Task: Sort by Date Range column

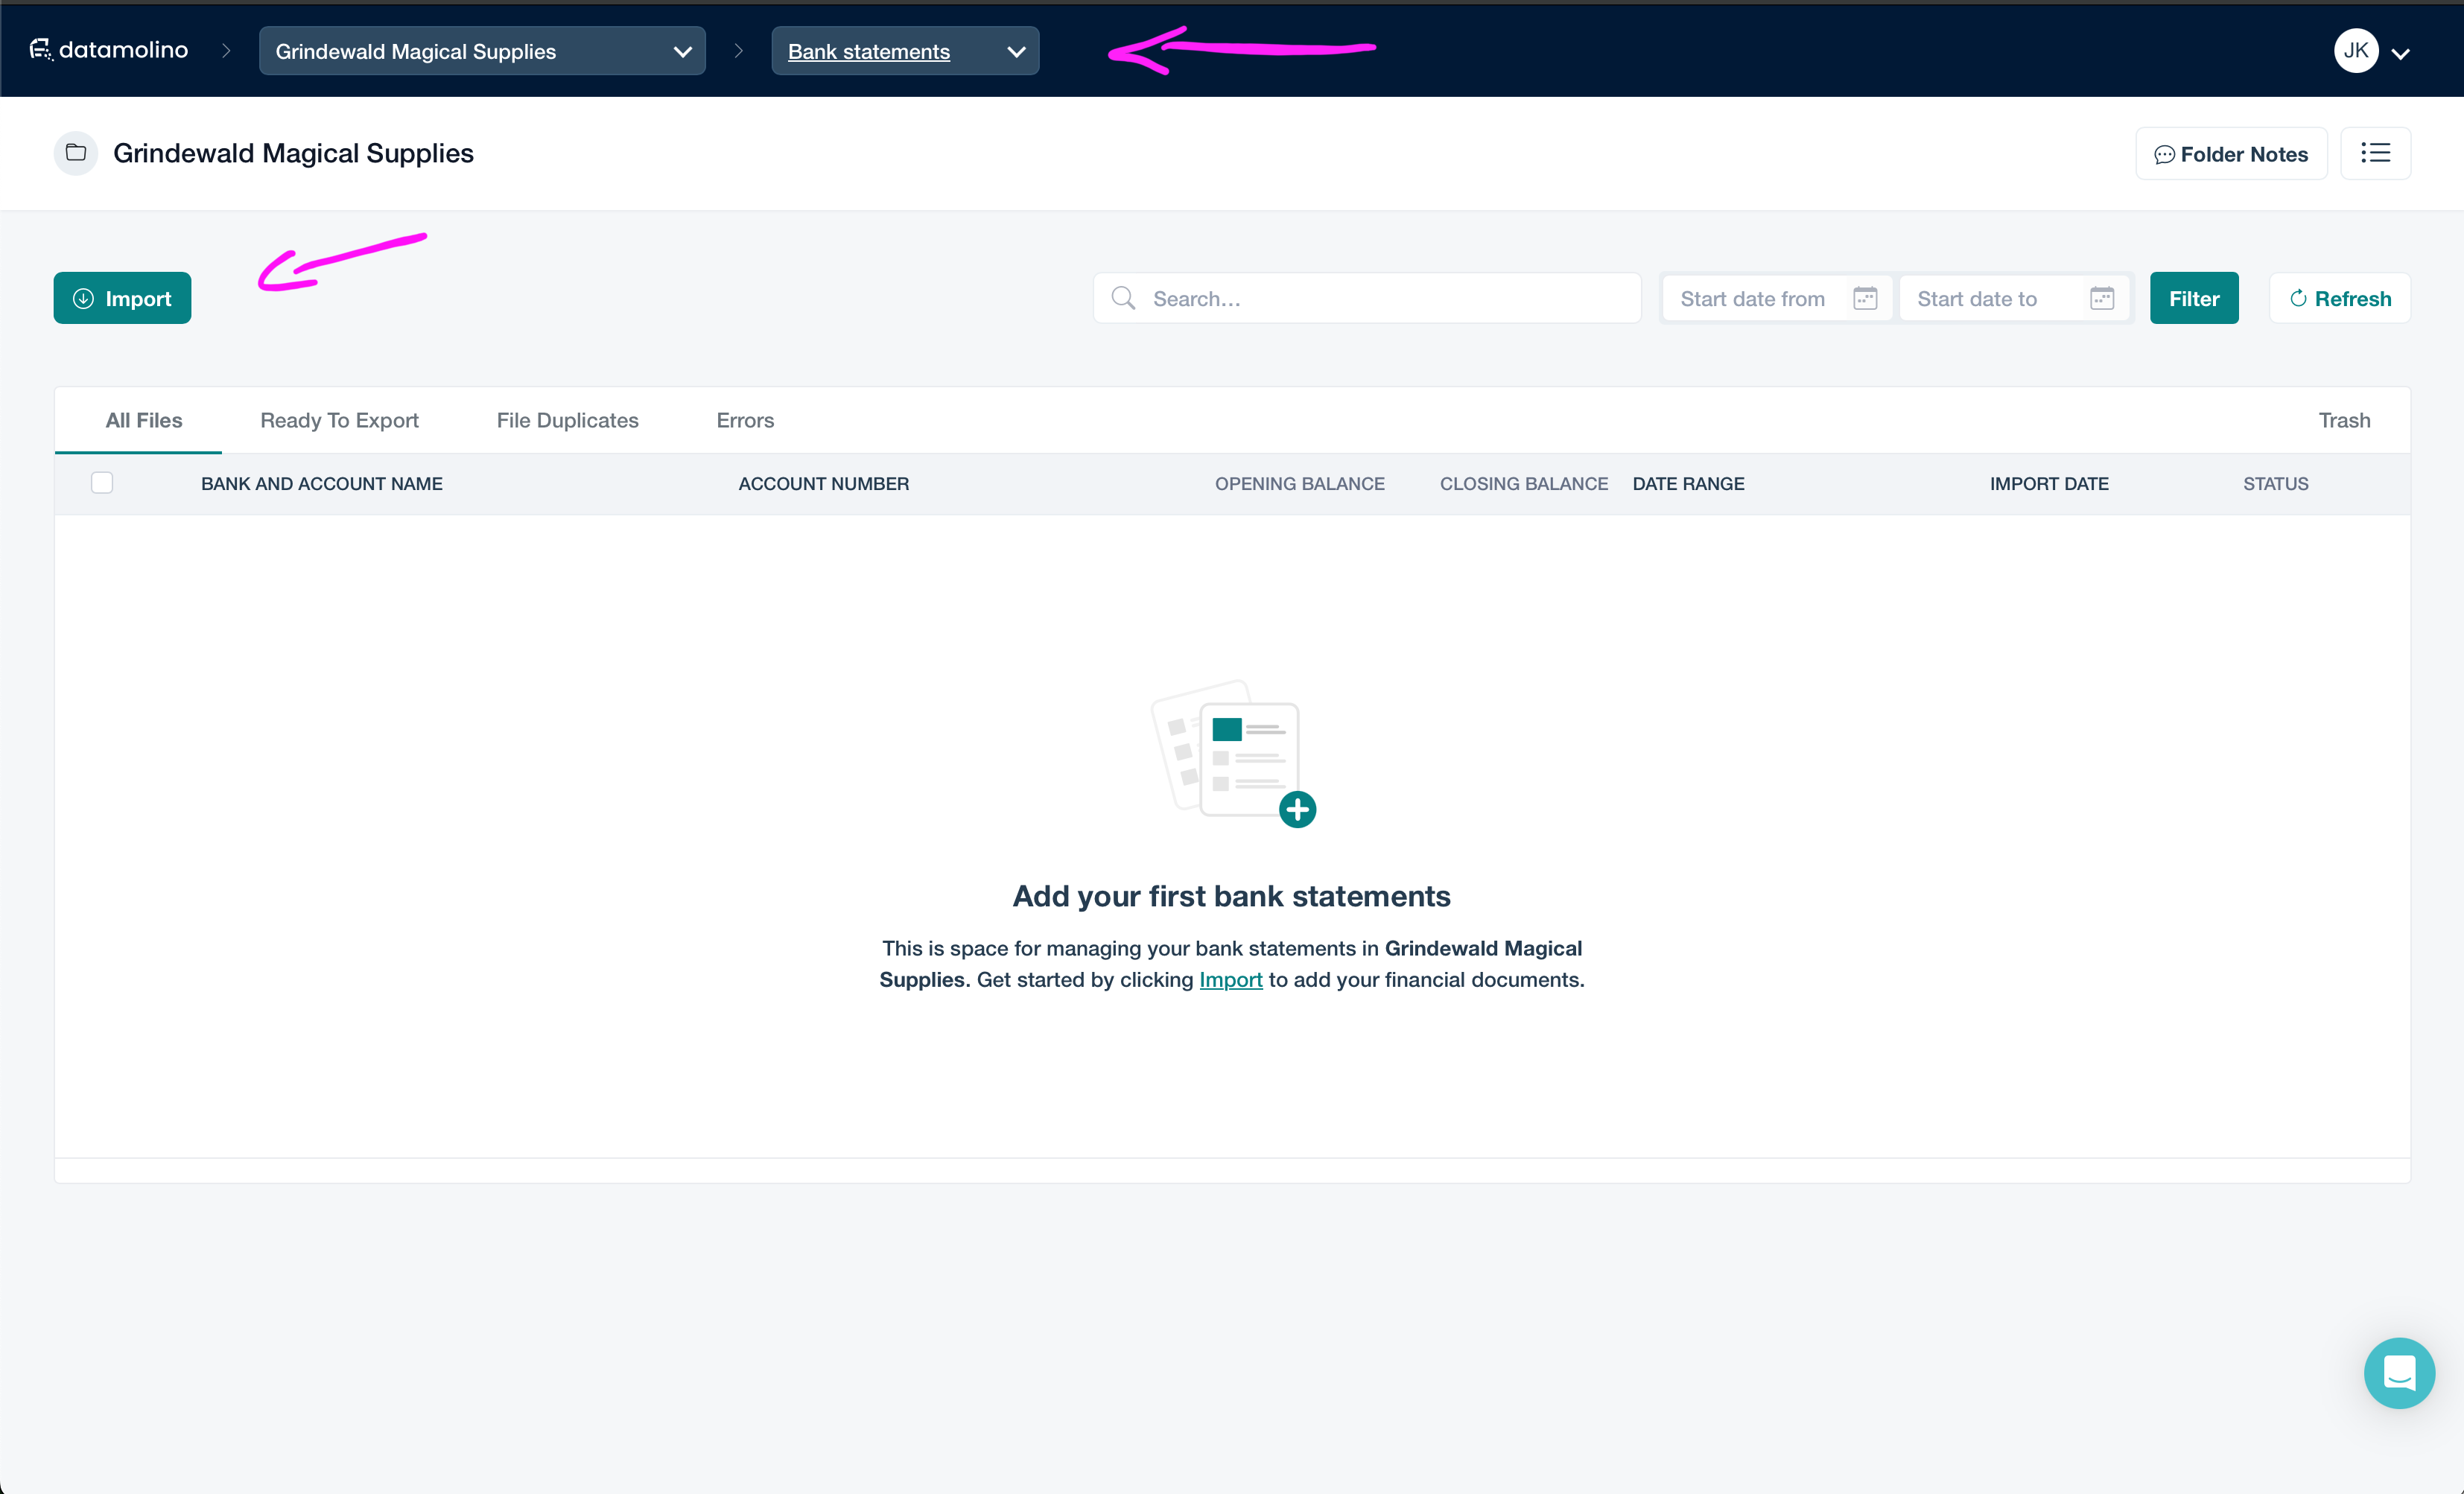Action: [1688, 484]
